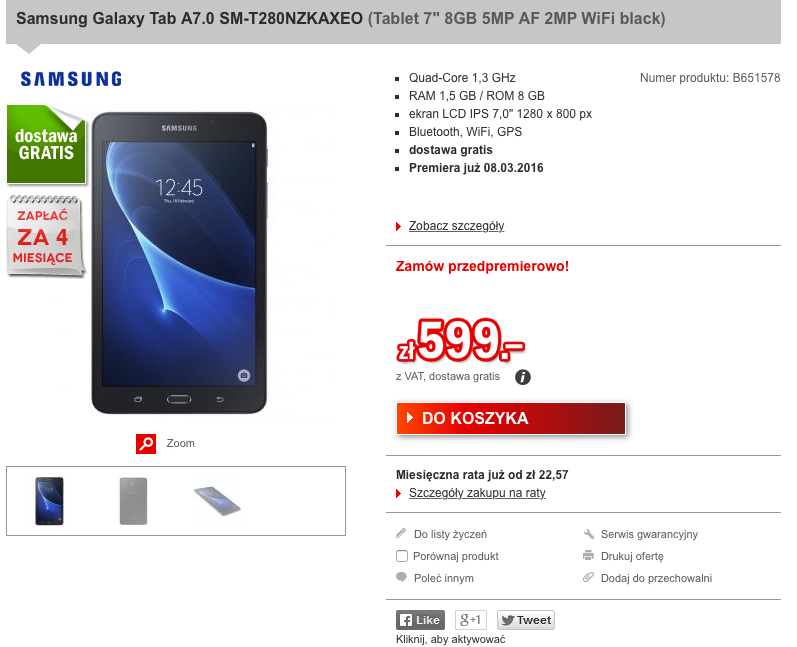
Task: Select the angled view tablet thumbnail
Action: click(218, 501)
